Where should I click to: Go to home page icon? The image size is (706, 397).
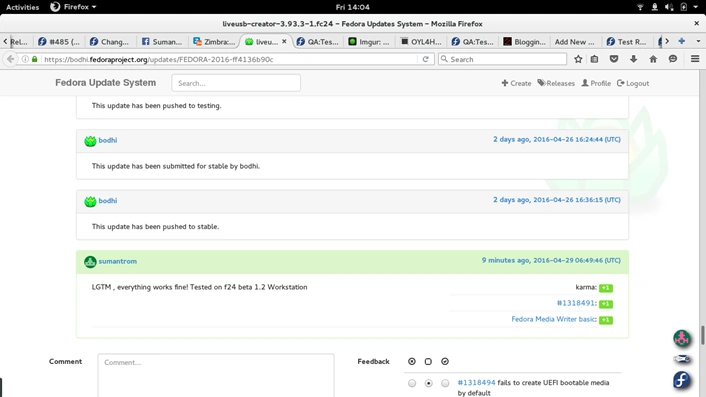click(653, 59)
